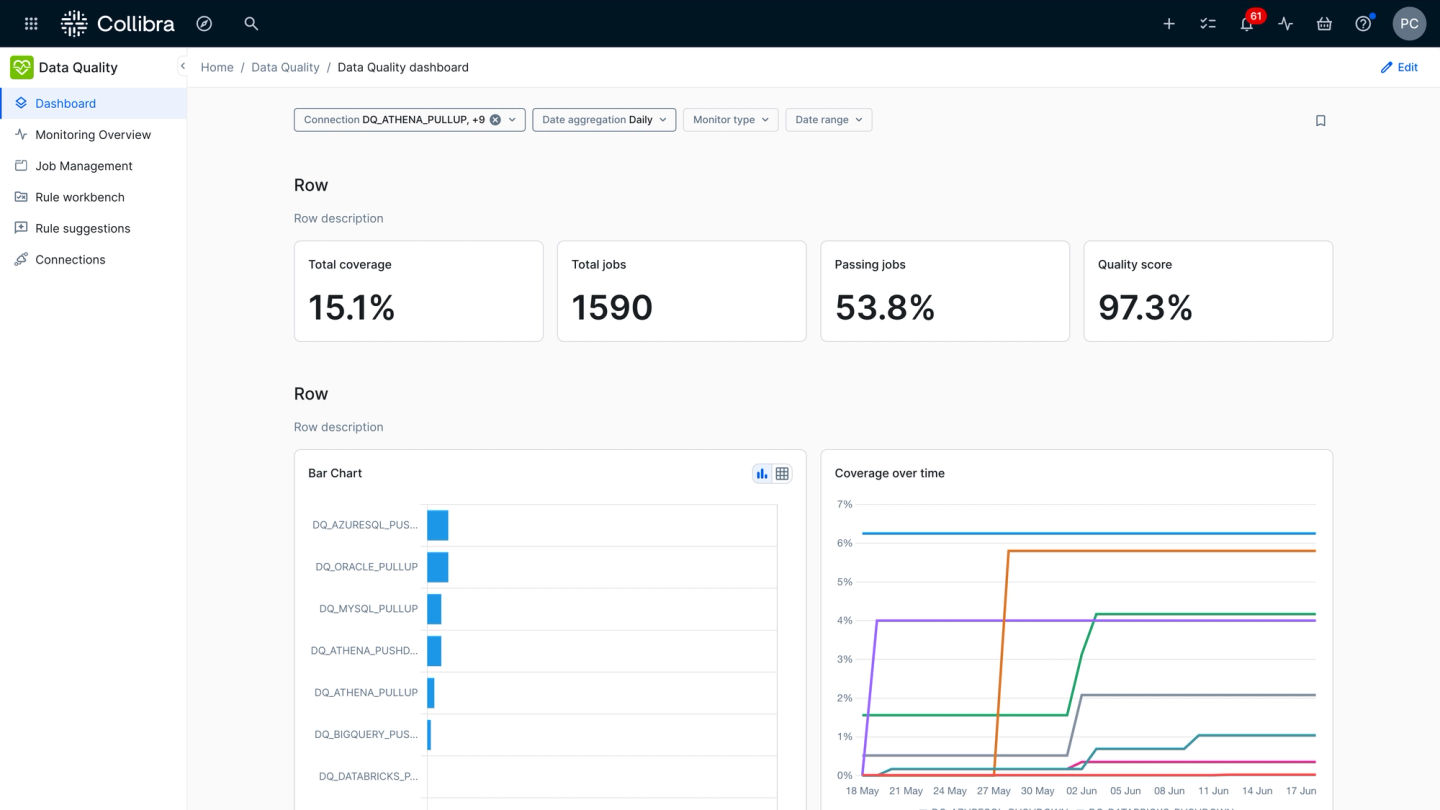Click the Home breadcrumb link
Viewport: 1440px width, 810px height.
(x=217, y=67)
